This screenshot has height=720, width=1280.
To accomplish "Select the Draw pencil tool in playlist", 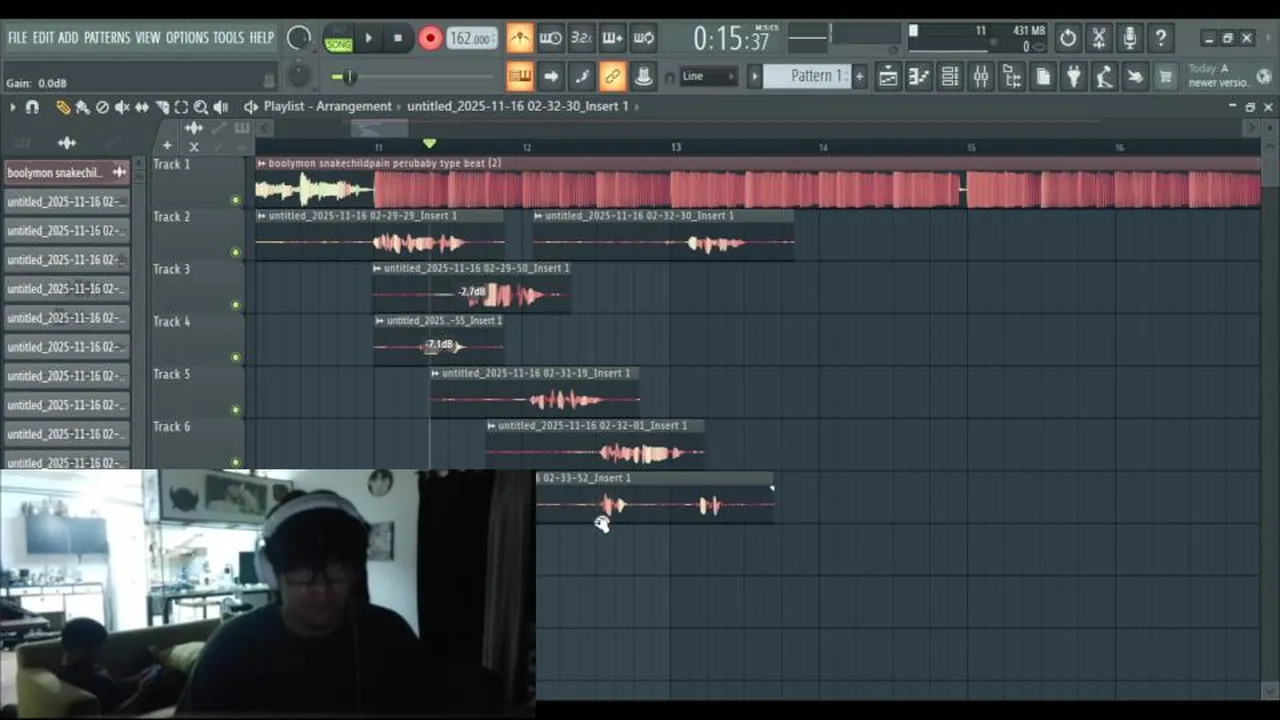I will (x=63, y=107).
